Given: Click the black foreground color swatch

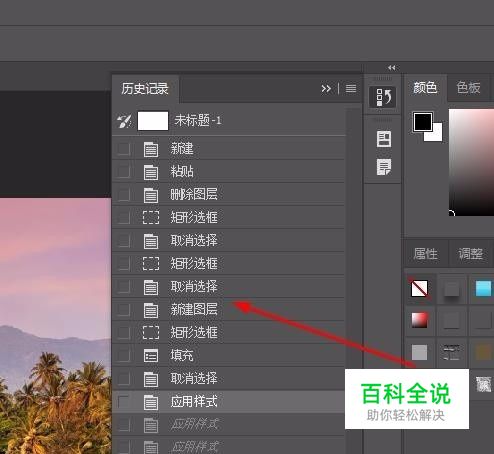Looking at the screenshot, I should 423,122.
